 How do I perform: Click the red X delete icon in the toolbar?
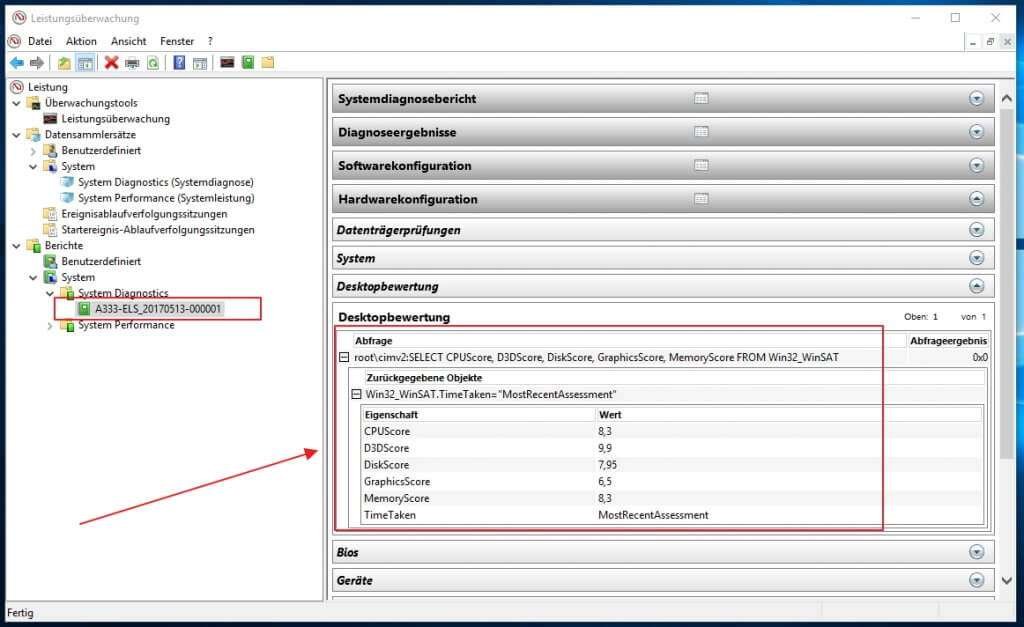click(111, 63)
